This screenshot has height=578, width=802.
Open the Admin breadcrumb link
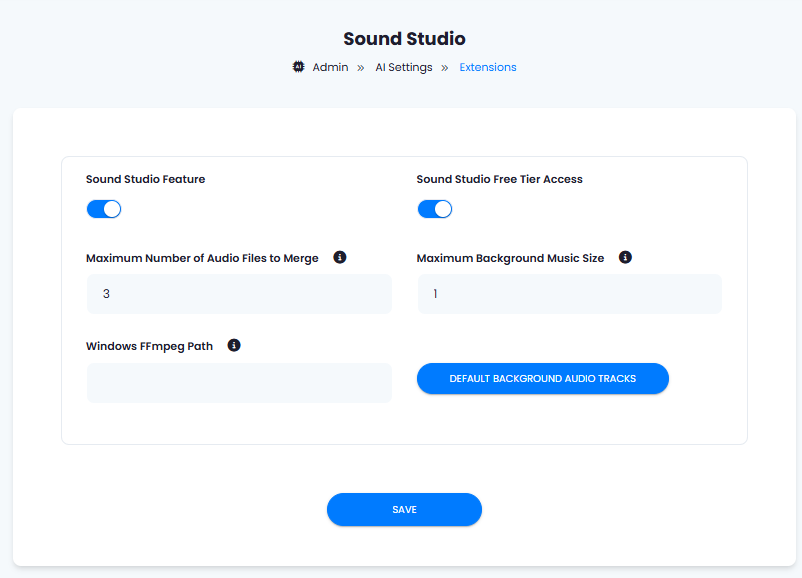click(330, 68)
